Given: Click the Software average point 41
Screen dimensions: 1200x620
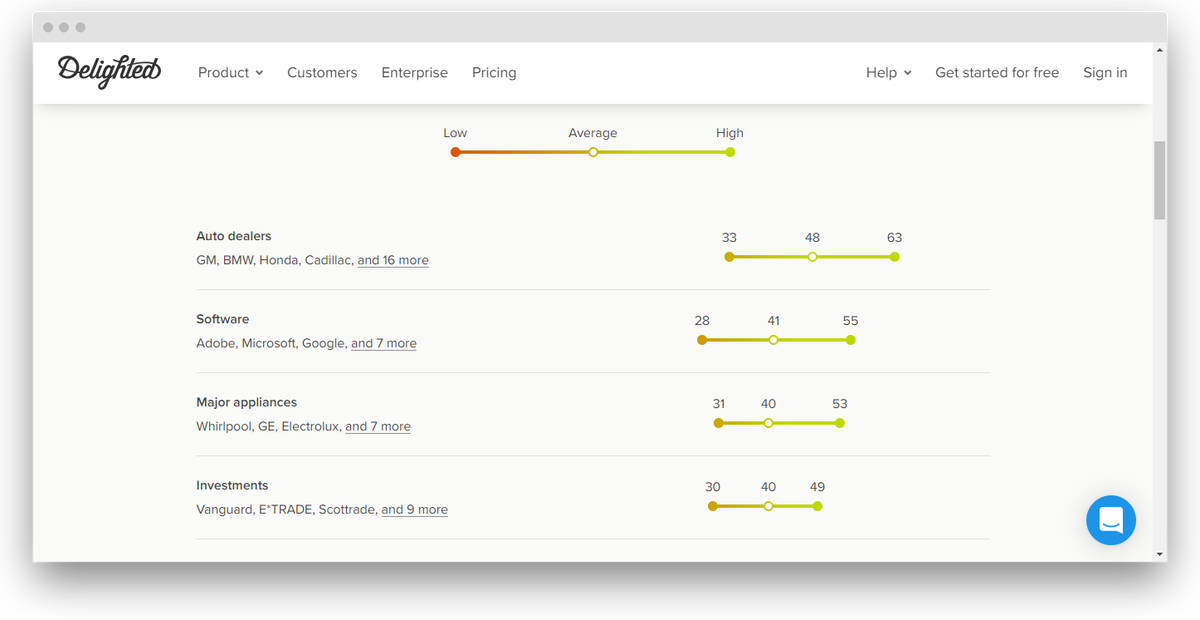Looking at the screenshot, I should 773,340.
